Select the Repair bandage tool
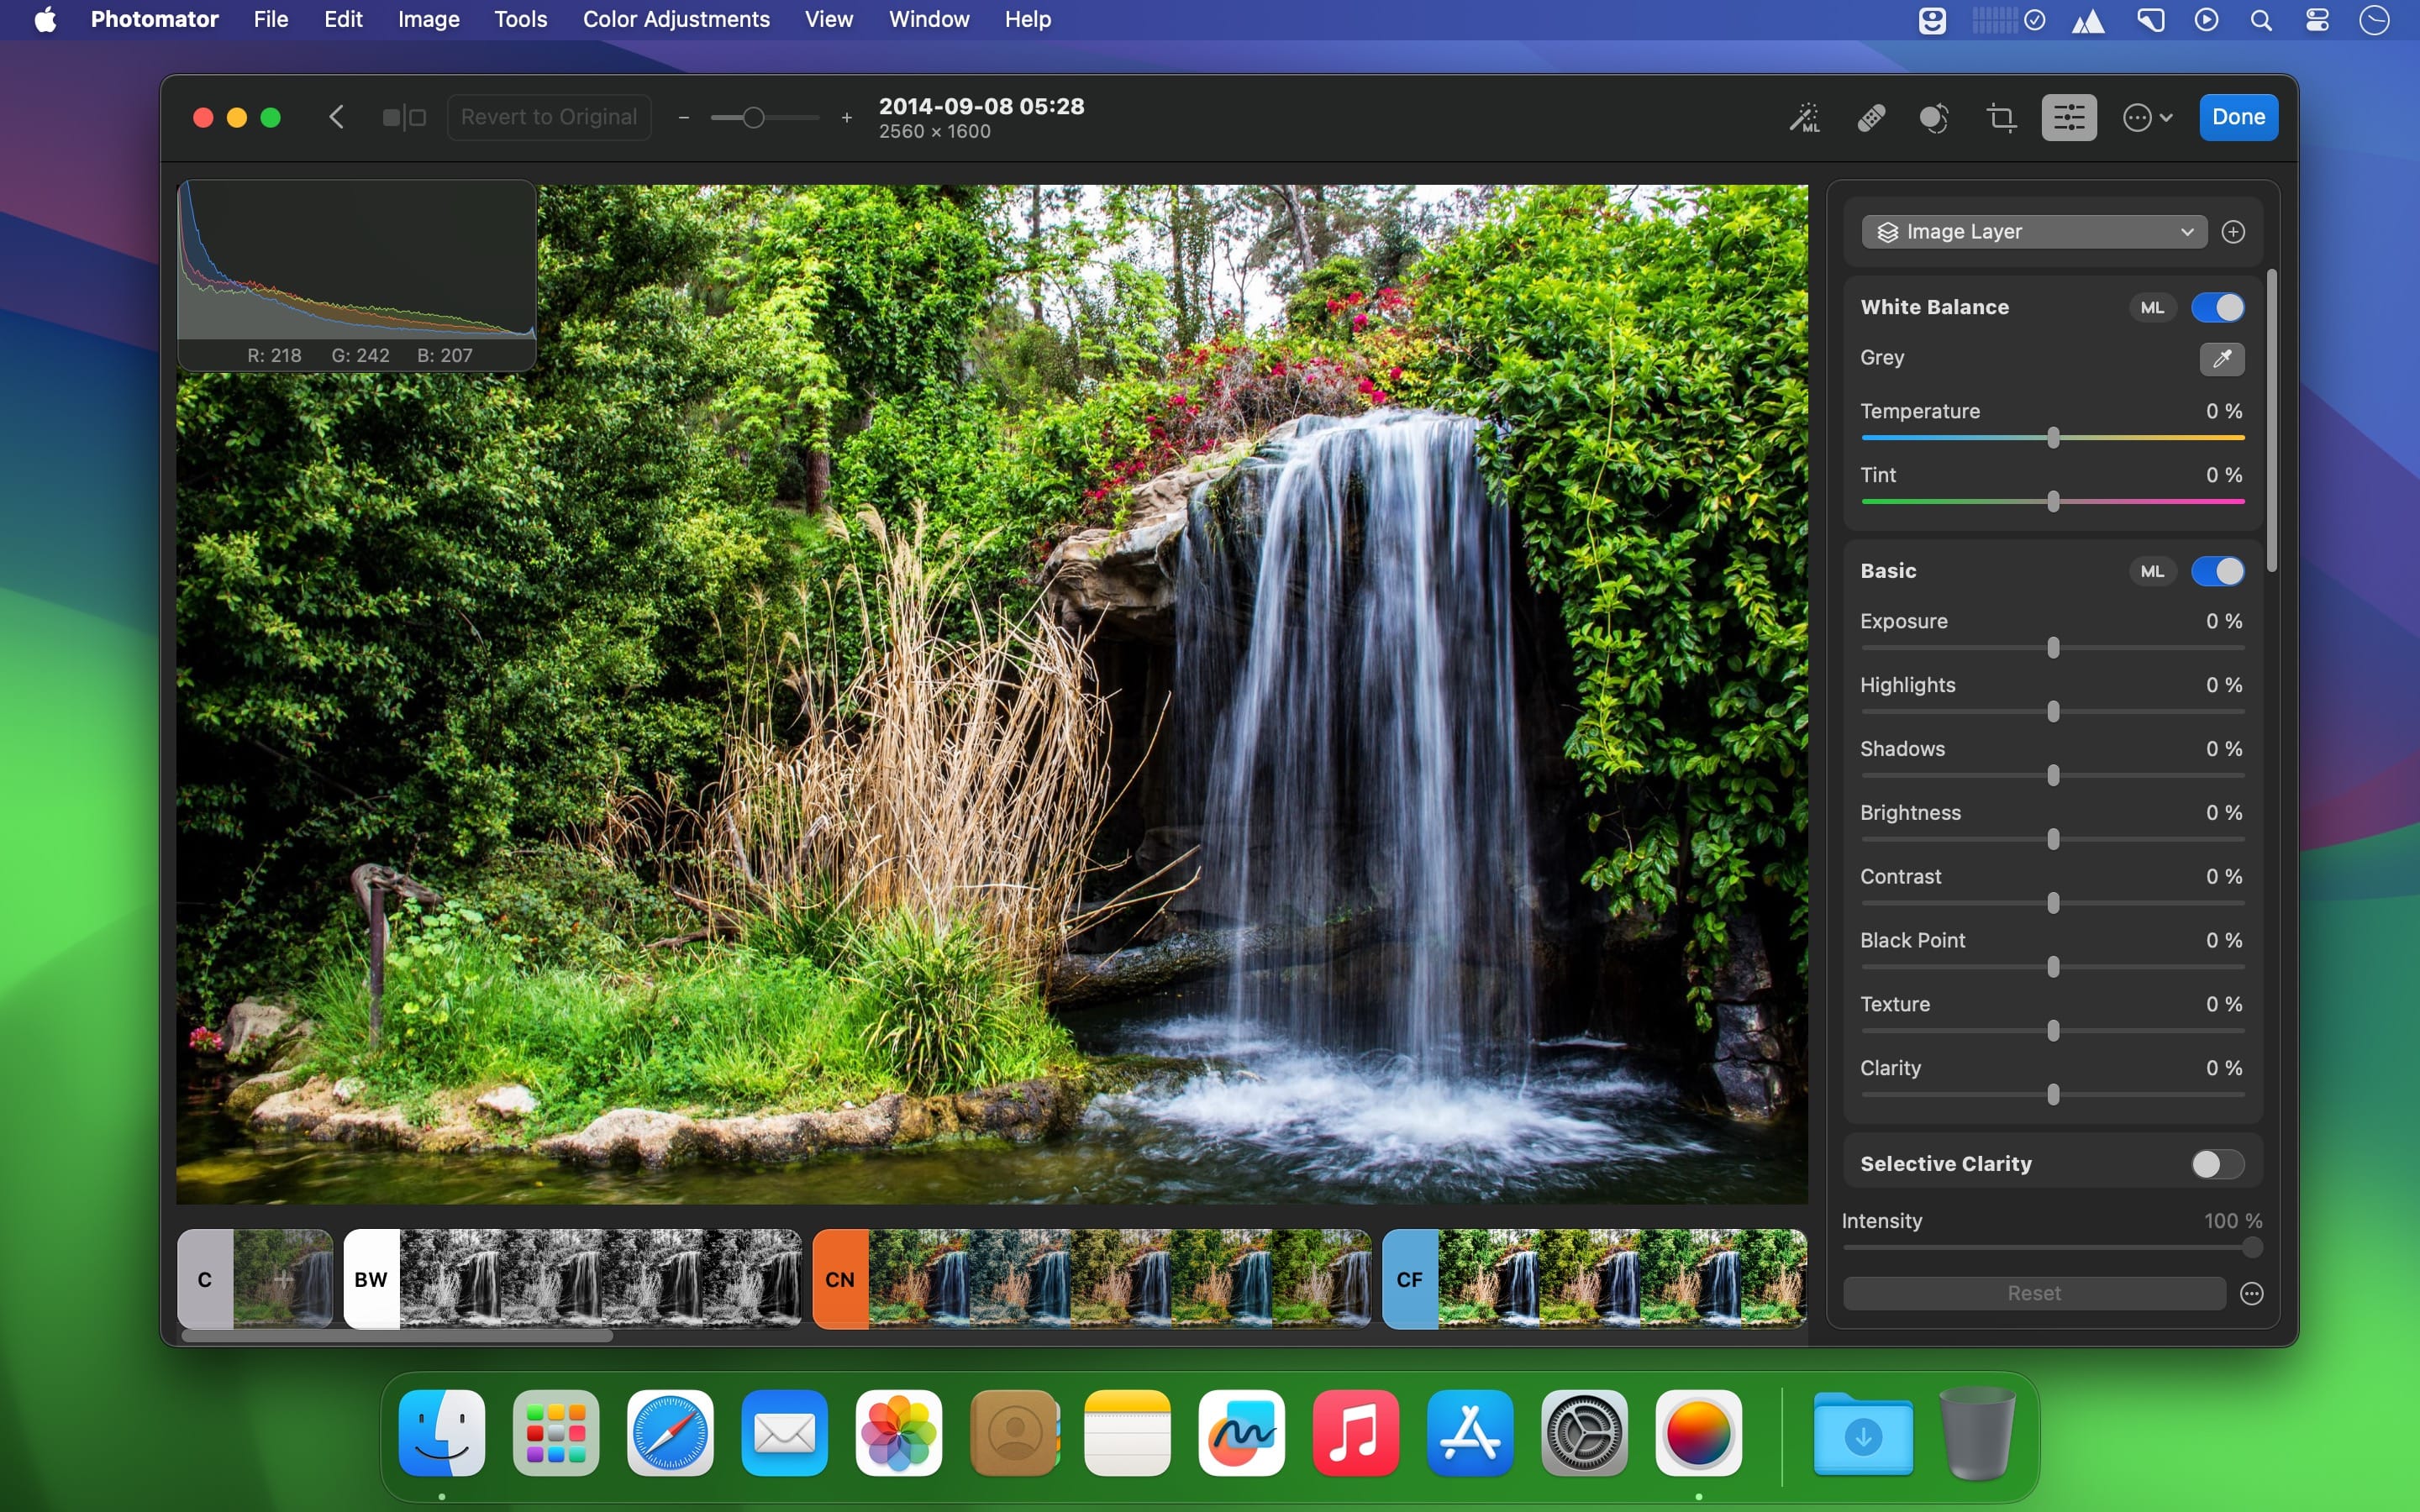 point(1871,118)
